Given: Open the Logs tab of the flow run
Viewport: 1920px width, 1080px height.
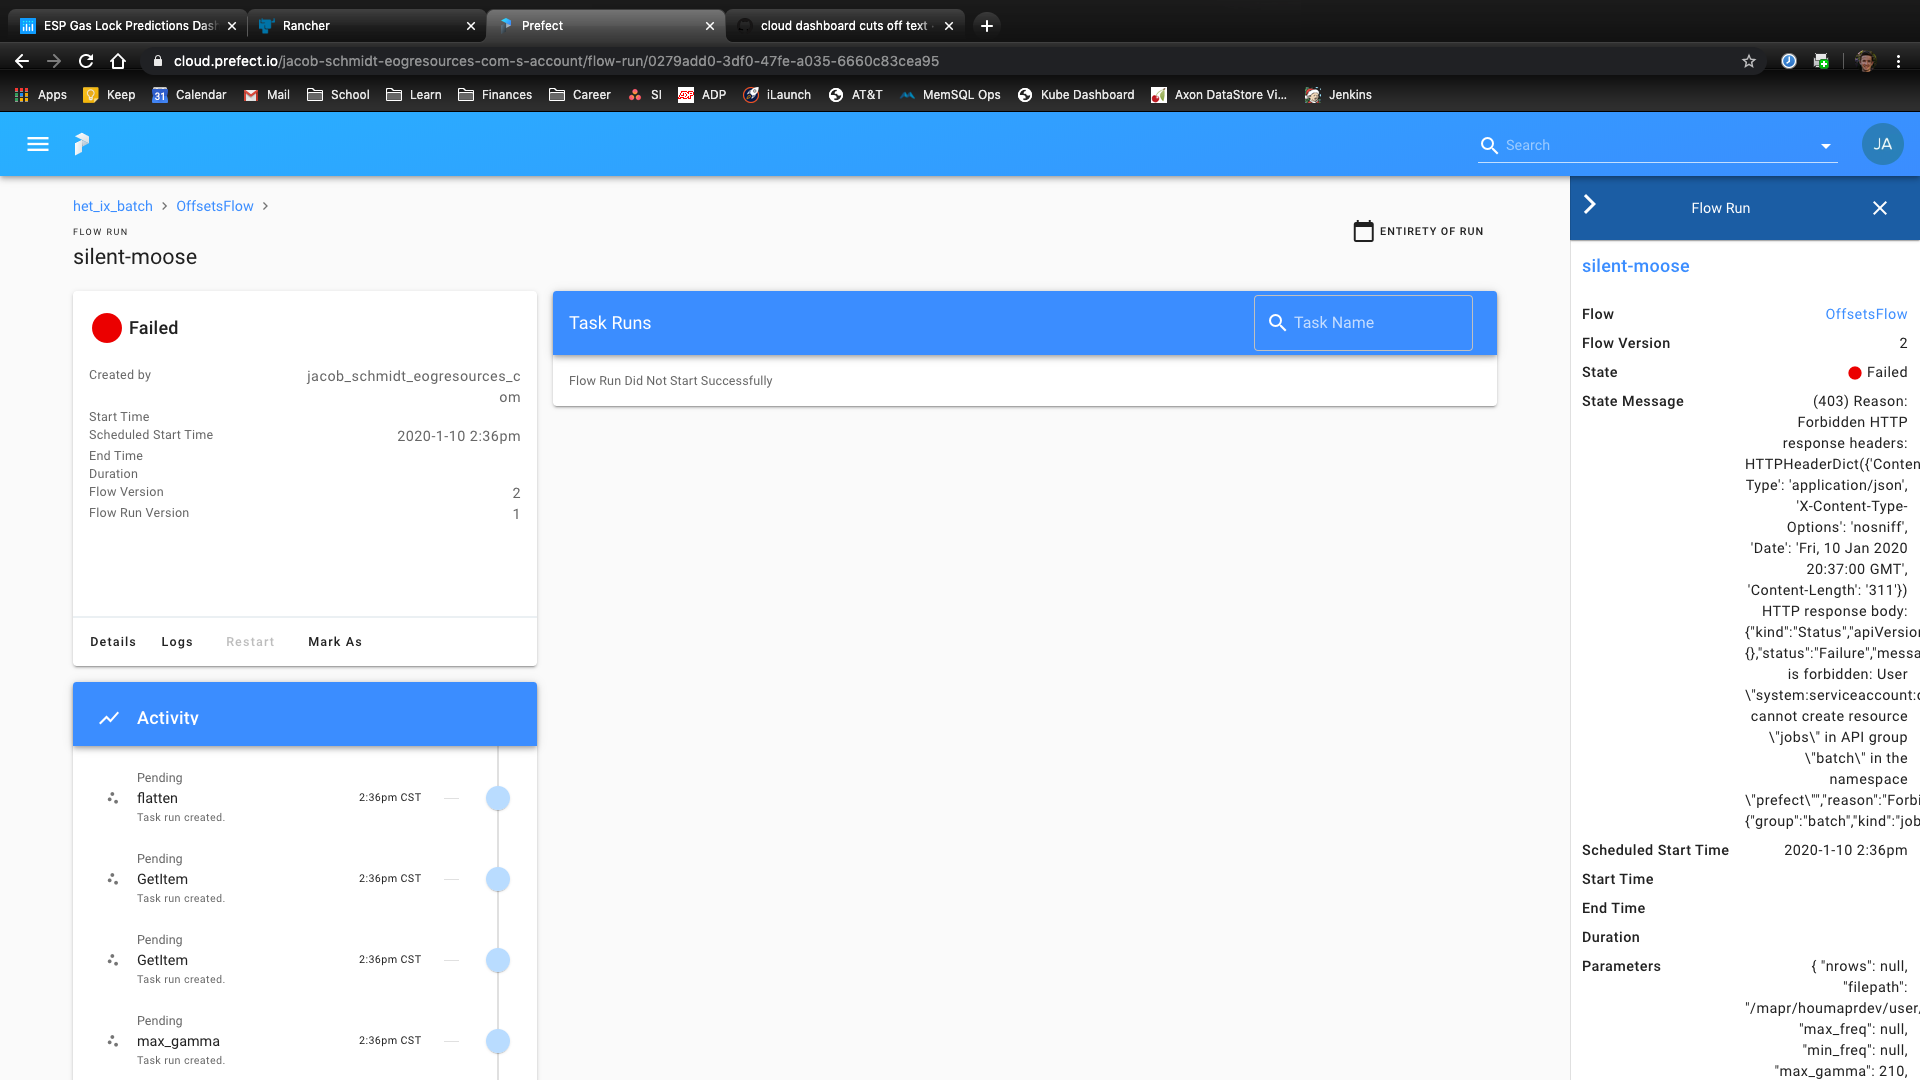Looking at the screenshot, I should pyautogui.click(x=177, y=642).
